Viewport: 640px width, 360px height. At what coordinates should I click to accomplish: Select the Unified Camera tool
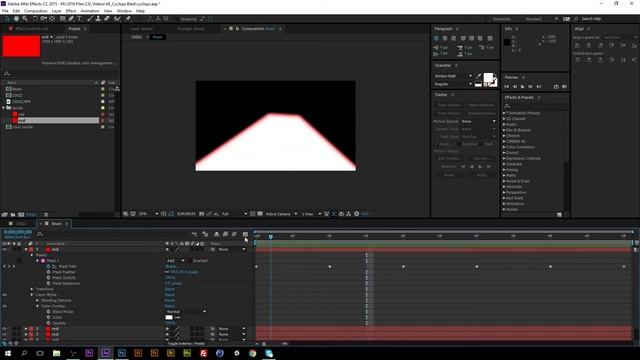(x=43, y=19)
